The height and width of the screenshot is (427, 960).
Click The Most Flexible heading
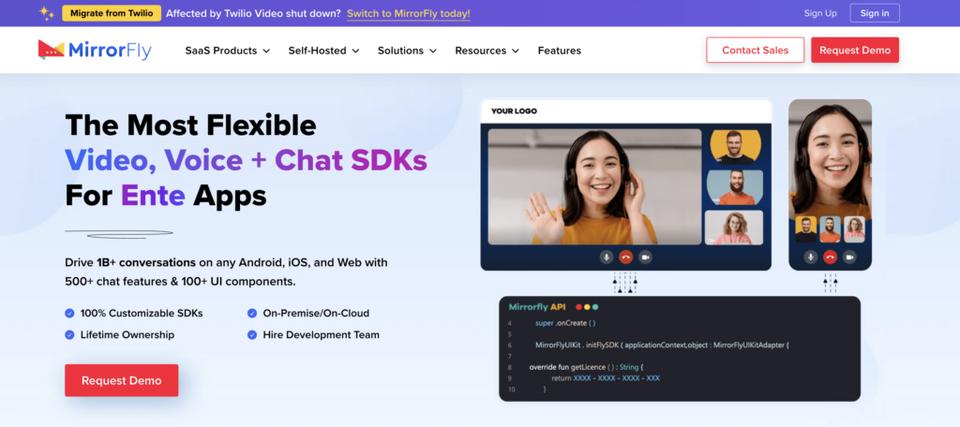tap(190, 125)
